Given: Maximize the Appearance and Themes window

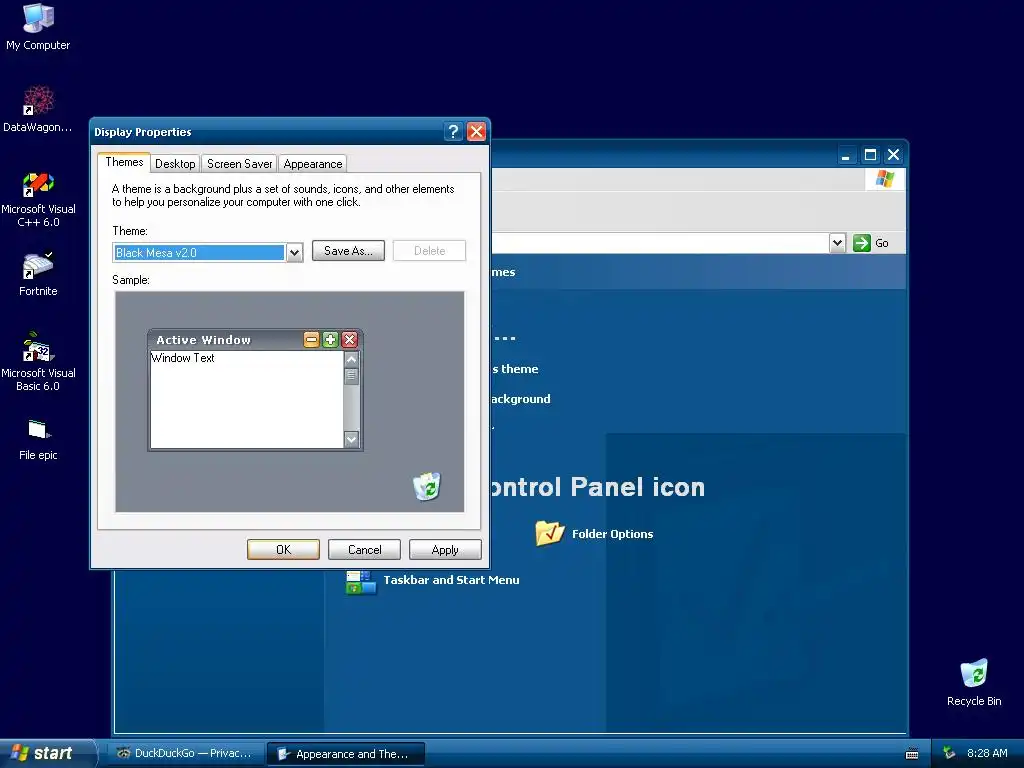Looking at the screenshot, I should [x=870, y=155].
